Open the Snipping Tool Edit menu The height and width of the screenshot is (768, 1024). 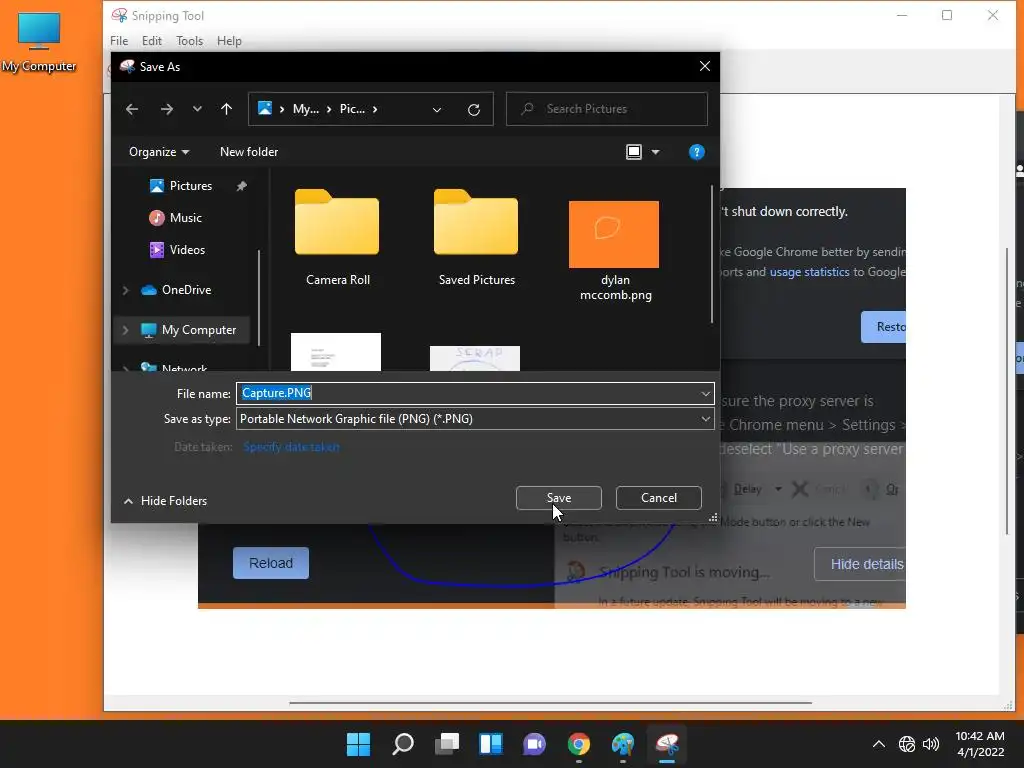tap(152, 40)
